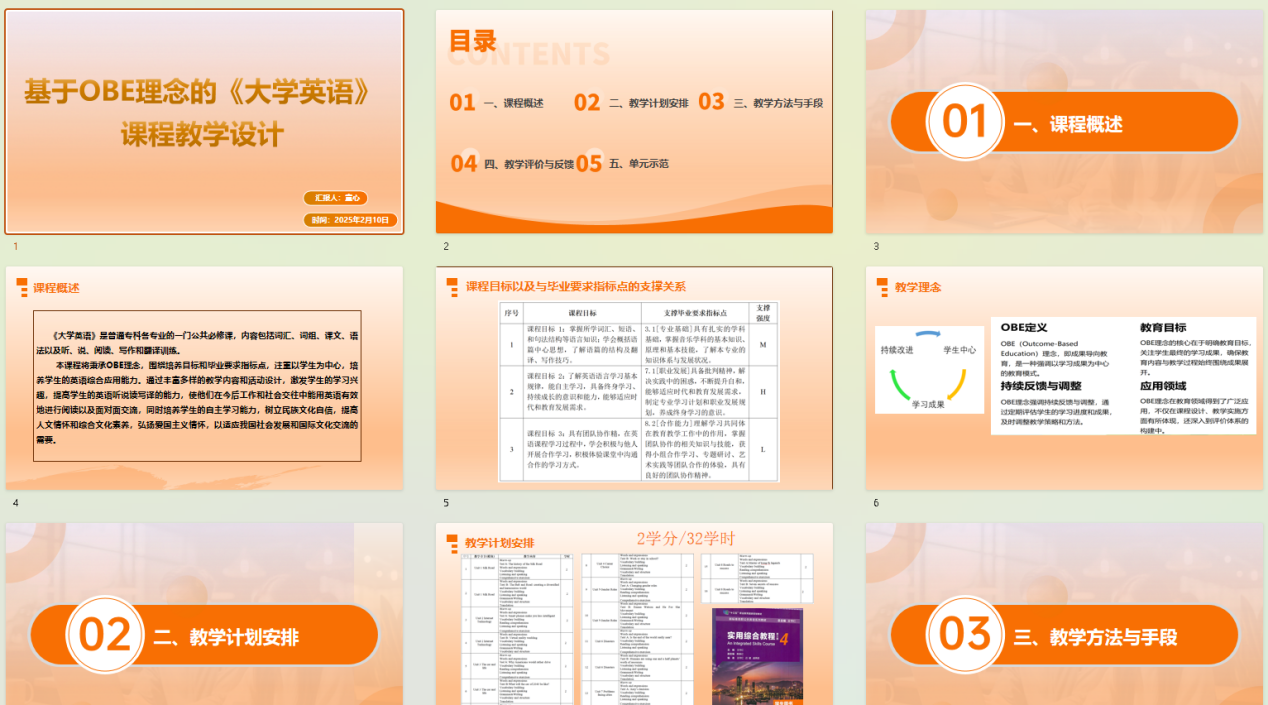The width and height of the screenshot is (1268, 705).
Task: Click the 支撑强度 column header on slide 5
Action: coord(763,312)
